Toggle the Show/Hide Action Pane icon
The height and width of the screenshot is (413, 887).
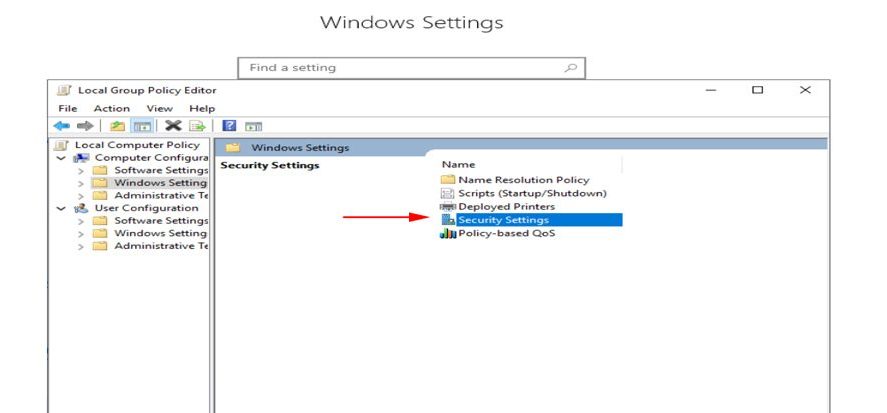[x=253, y=126]
